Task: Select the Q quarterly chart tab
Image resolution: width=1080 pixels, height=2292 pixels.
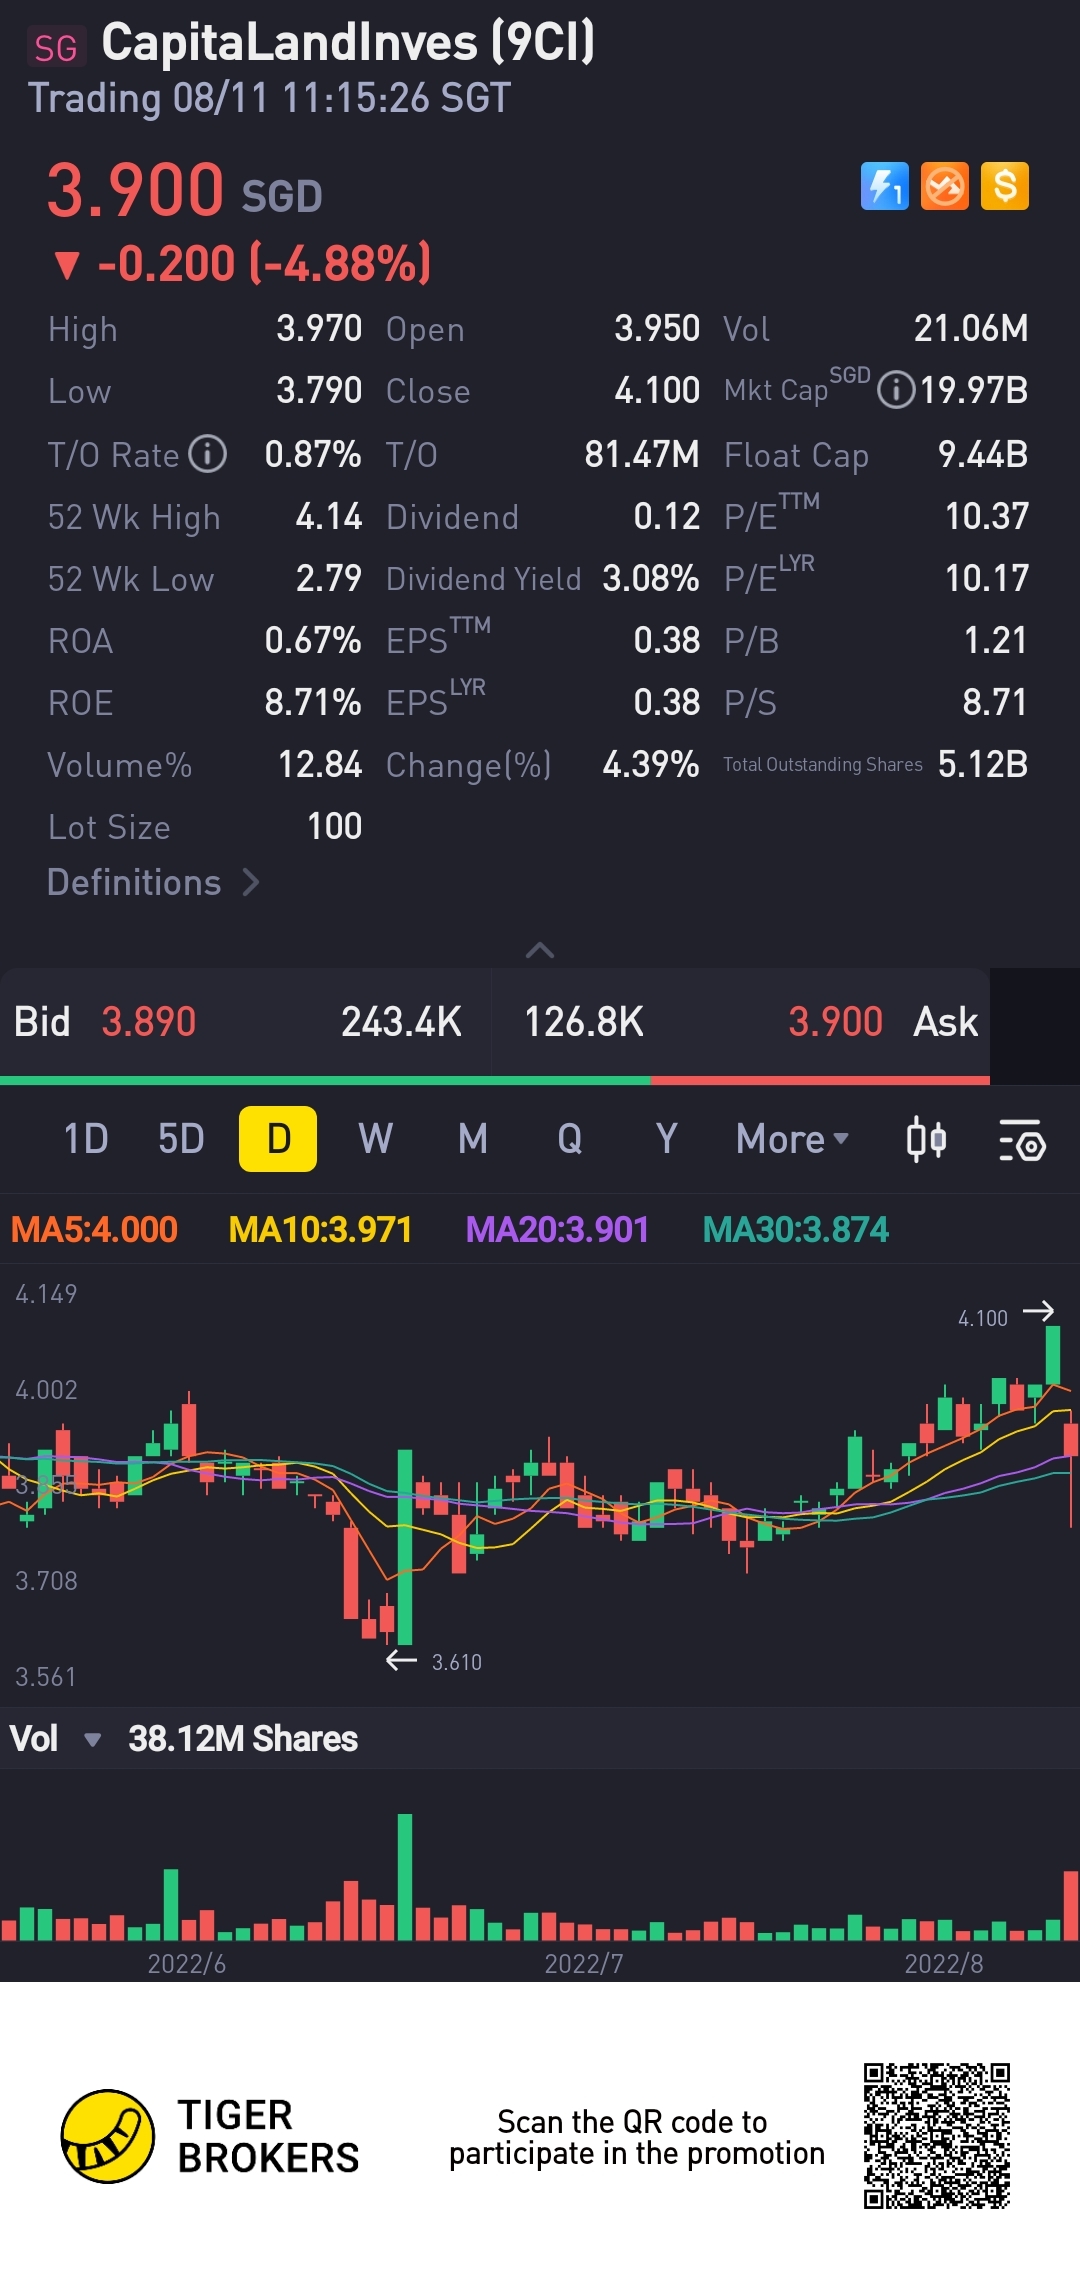Action: tap(570, 1139)
